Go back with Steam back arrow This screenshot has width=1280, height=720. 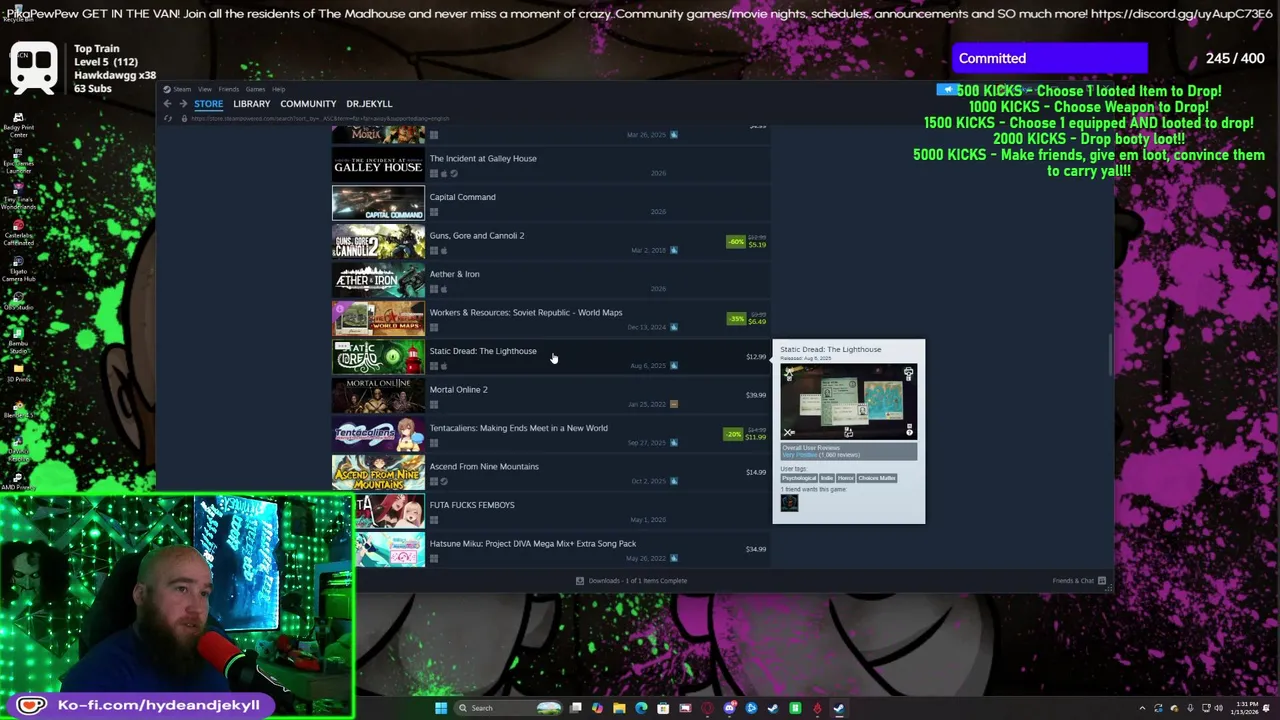(x=168, y=104)
